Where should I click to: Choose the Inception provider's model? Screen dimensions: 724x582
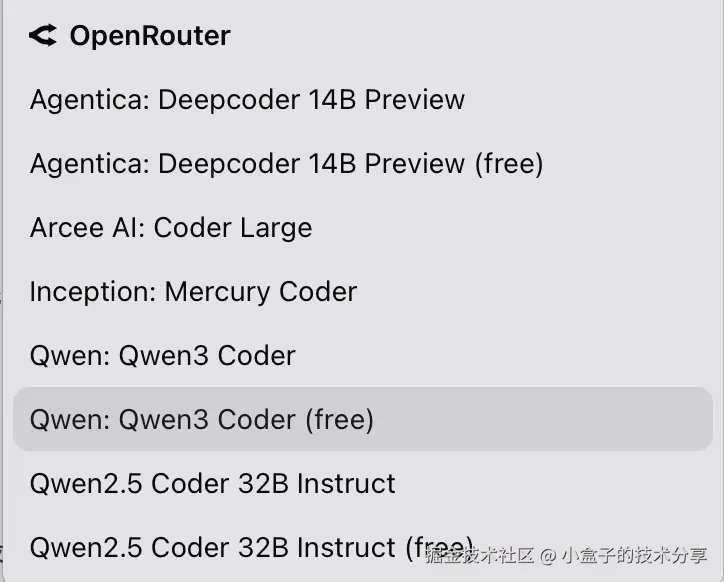[x=193, y=292]
